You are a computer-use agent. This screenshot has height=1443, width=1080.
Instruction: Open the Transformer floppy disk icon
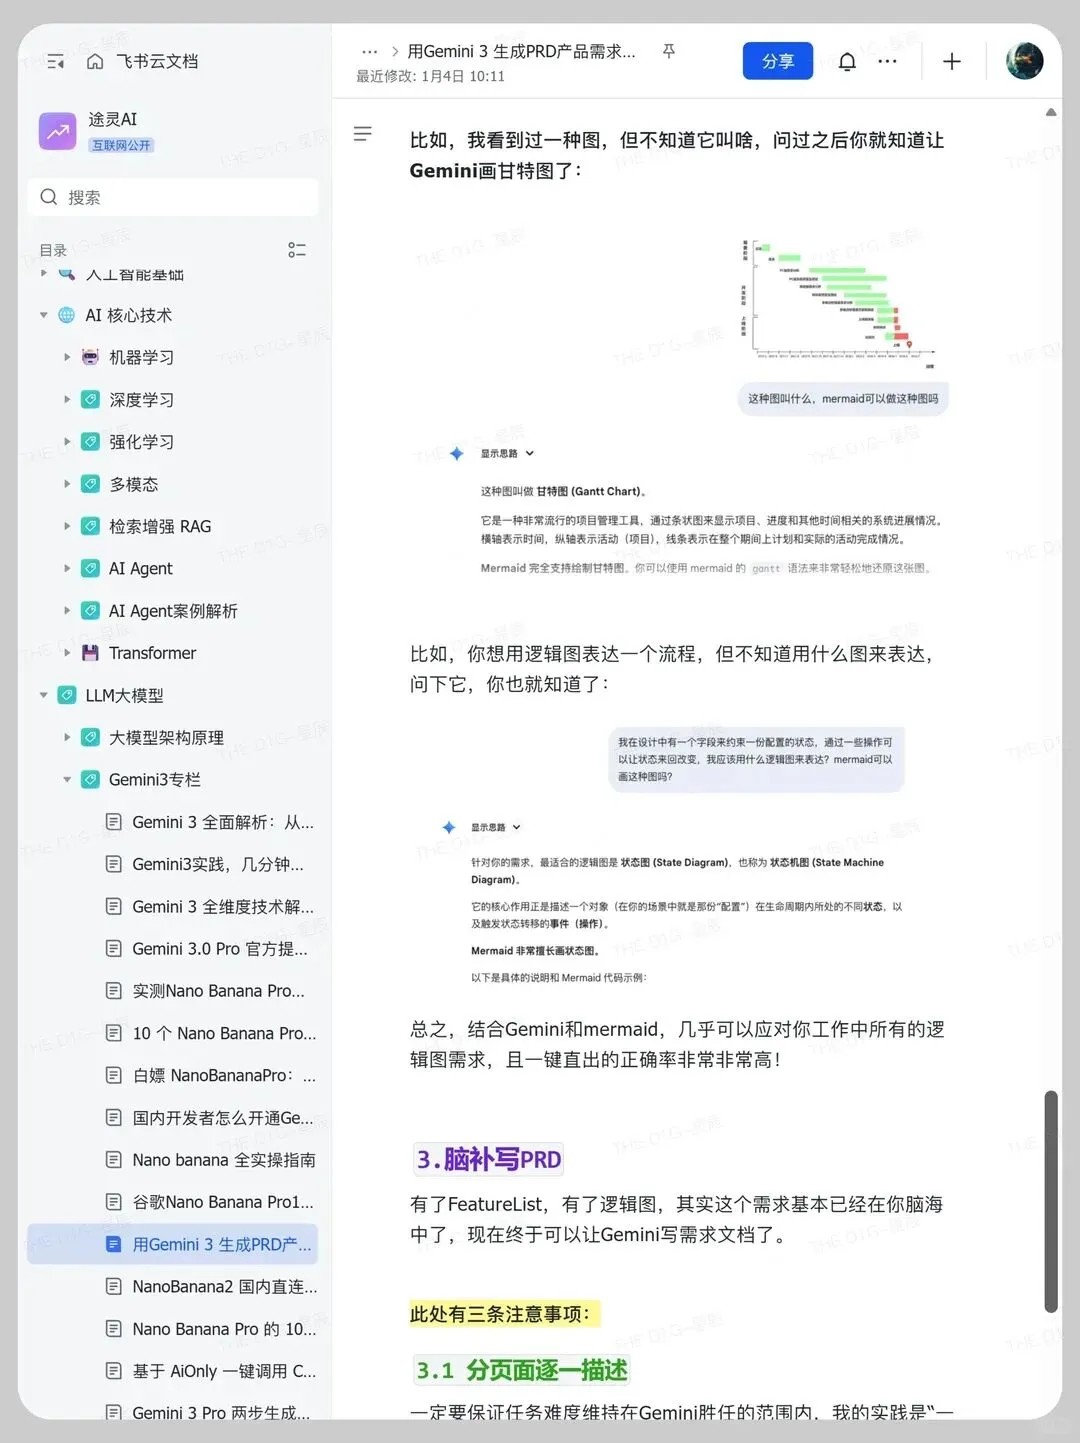pyautogui.click(x=90, y=653)
